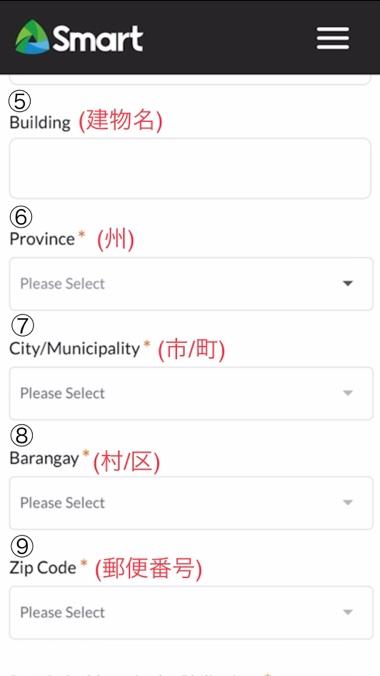Open the Province dropdown

(x=191, y=284)
